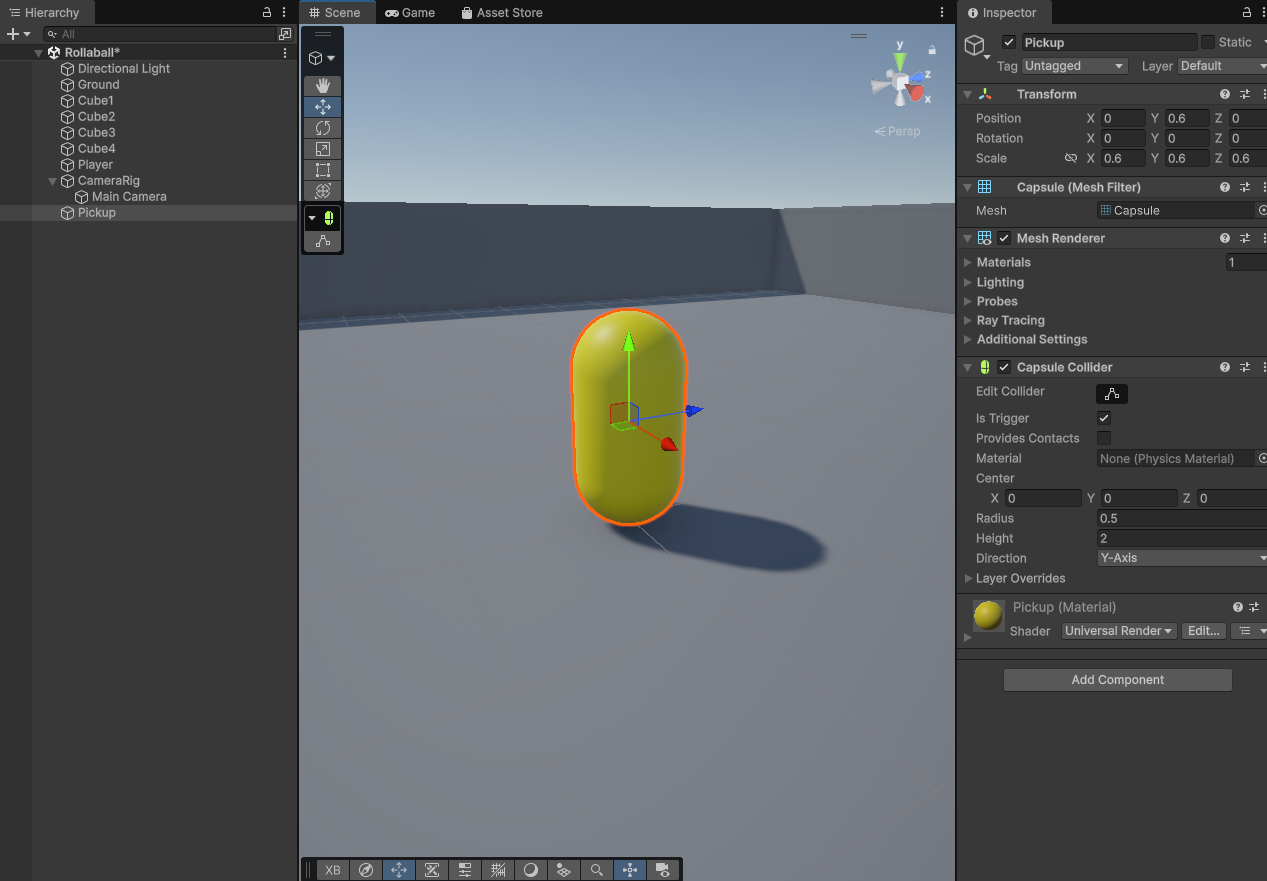Screen dimensions: 1267x881
Task: Switch to the Game tab
Action: pos(410,13)
